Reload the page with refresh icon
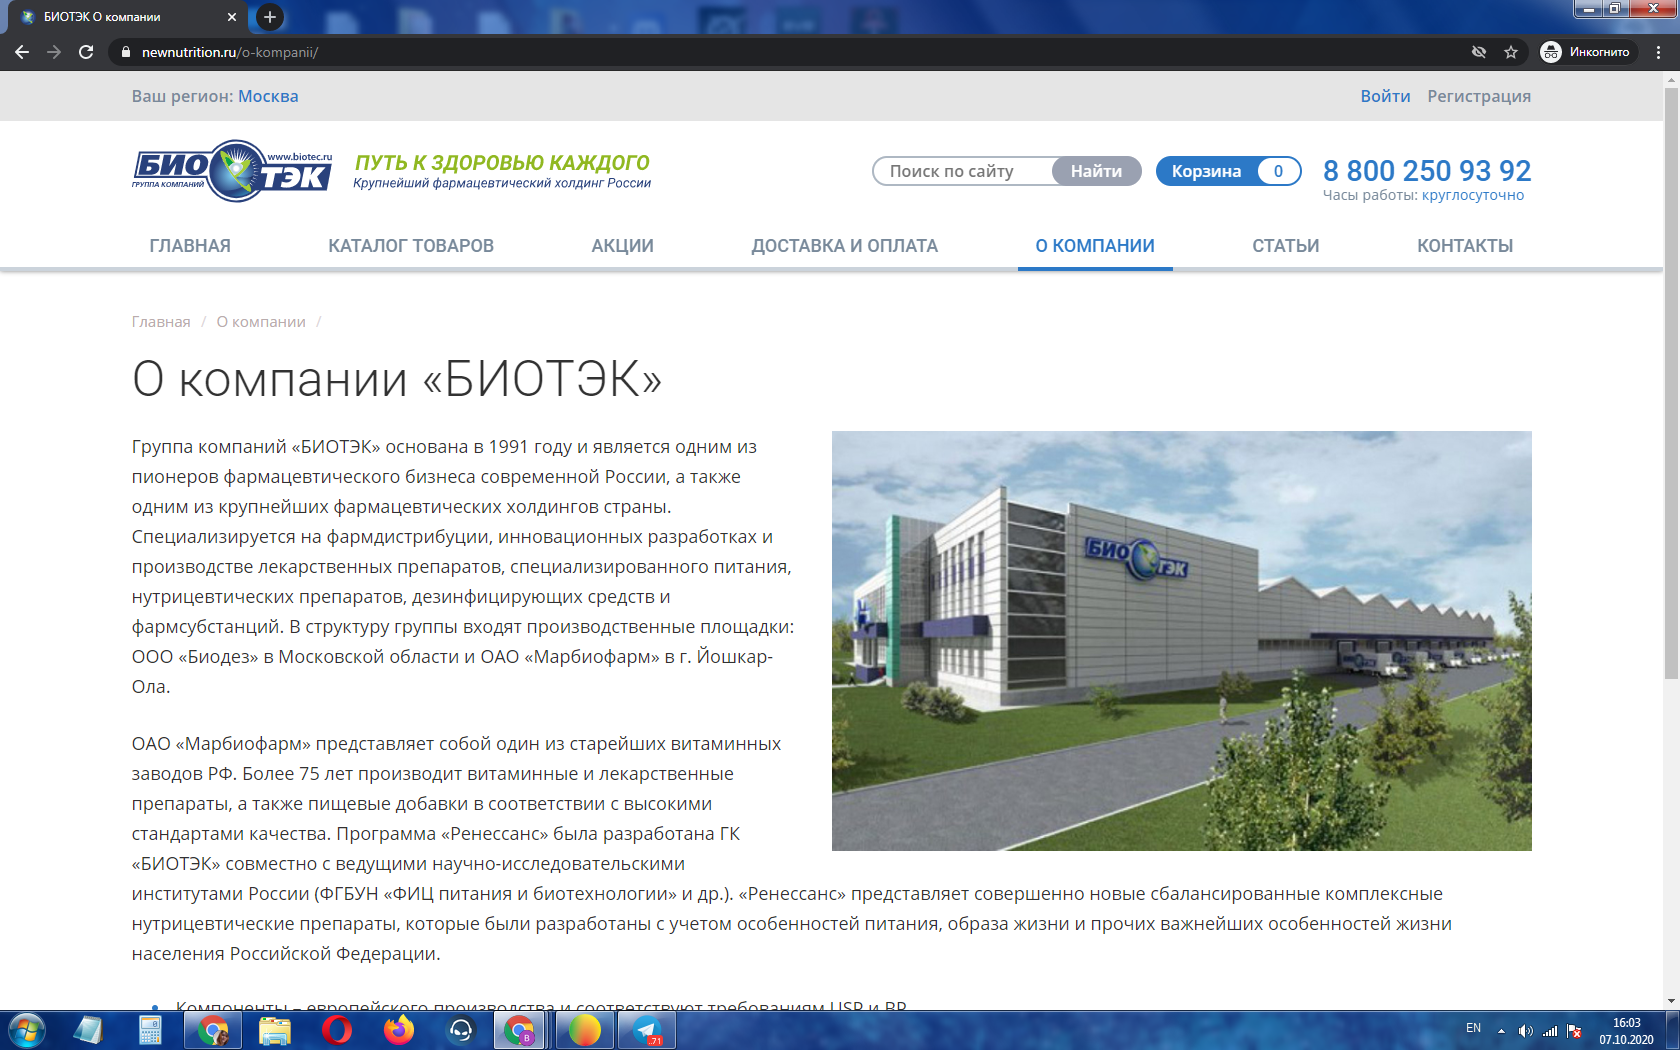Viewport: 1680px width, 1050px height. (86, 52)
